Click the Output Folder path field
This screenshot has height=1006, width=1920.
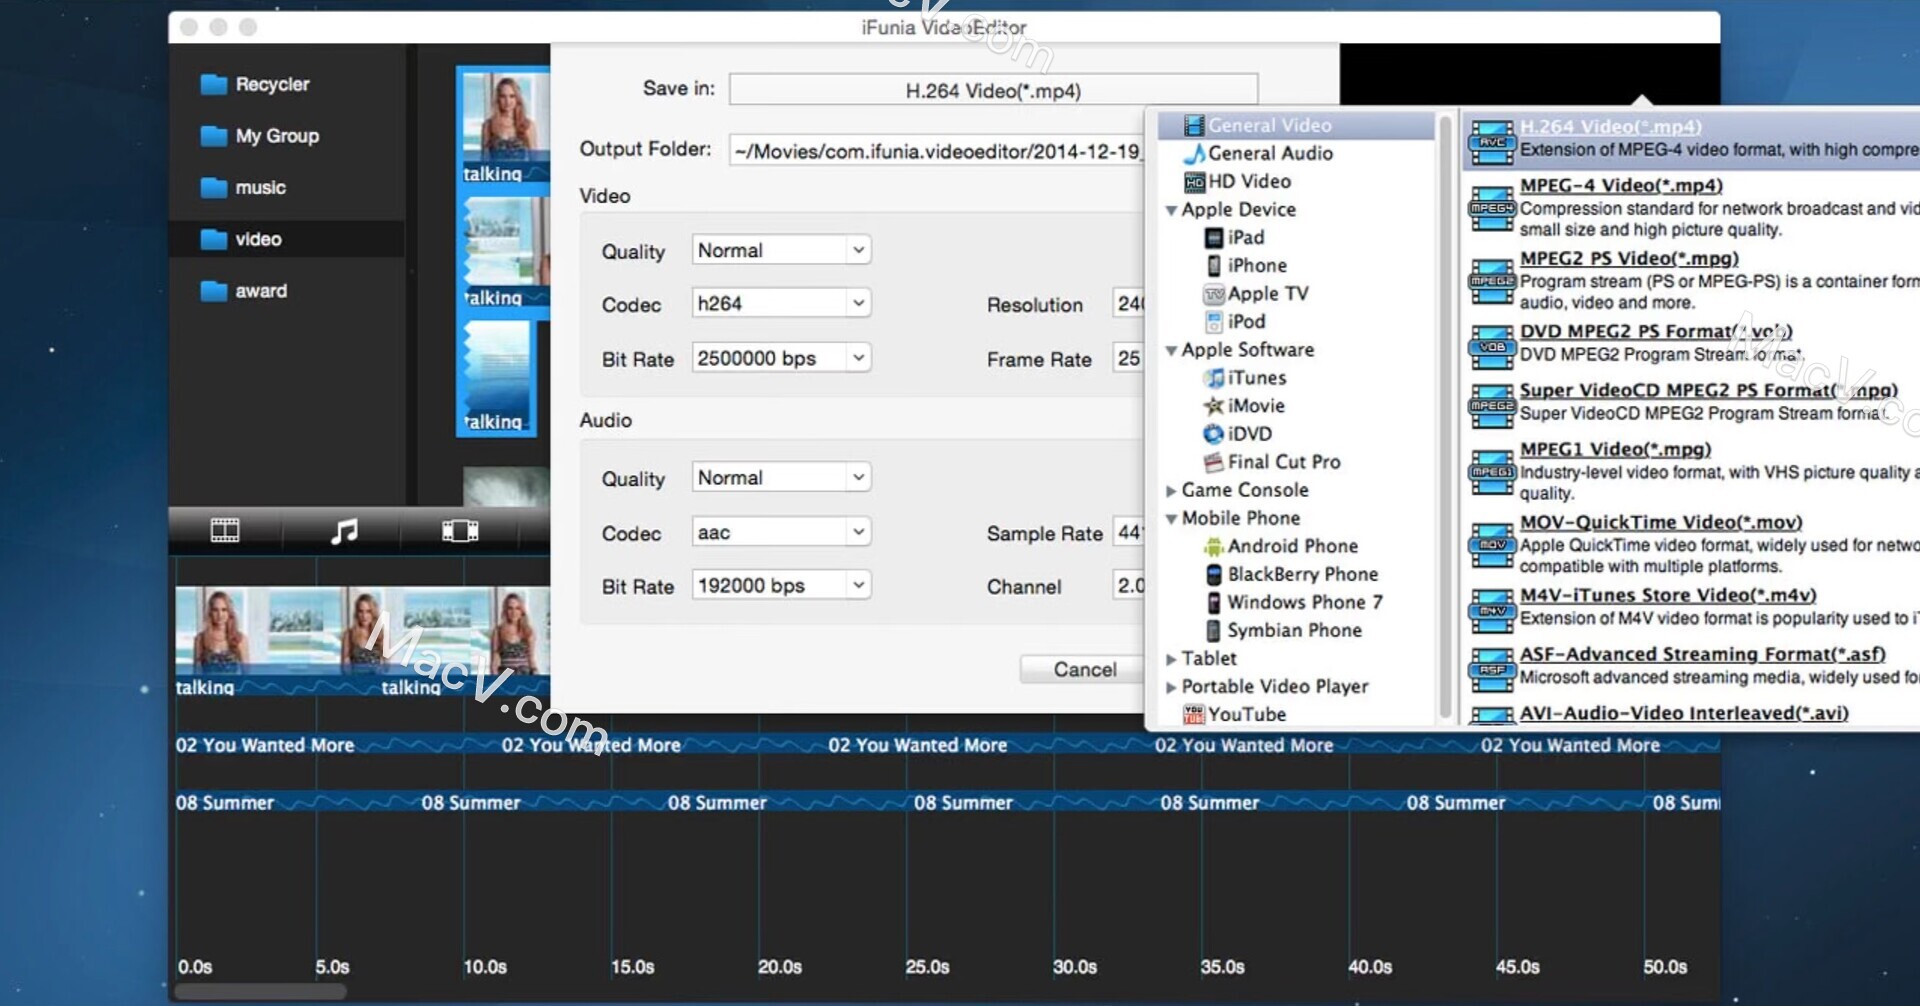click(937, 151)
